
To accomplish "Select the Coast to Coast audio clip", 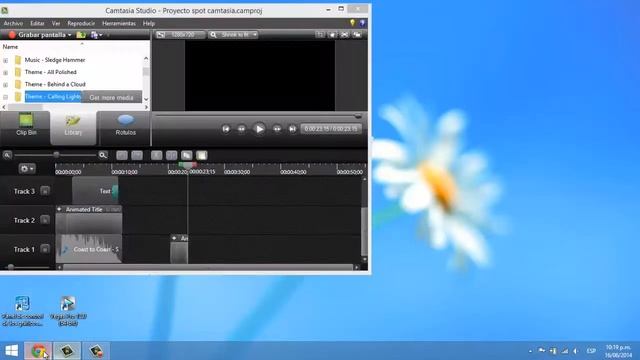I will coord(89,249).
